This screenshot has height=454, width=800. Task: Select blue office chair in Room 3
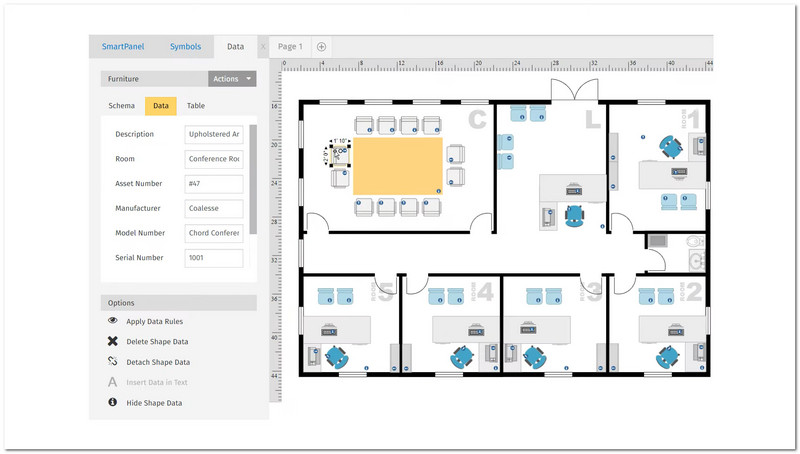[534, 357]
